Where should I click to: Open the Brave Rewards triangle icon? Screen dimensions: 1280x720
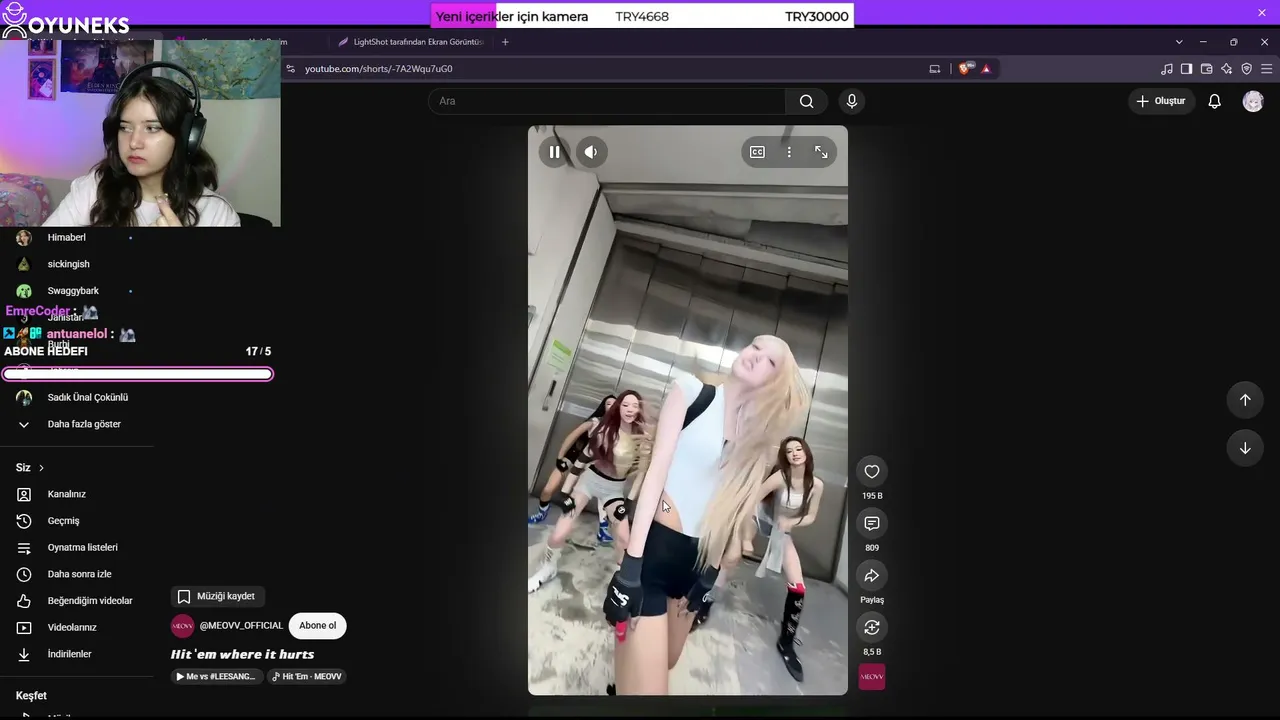[986, 69]
